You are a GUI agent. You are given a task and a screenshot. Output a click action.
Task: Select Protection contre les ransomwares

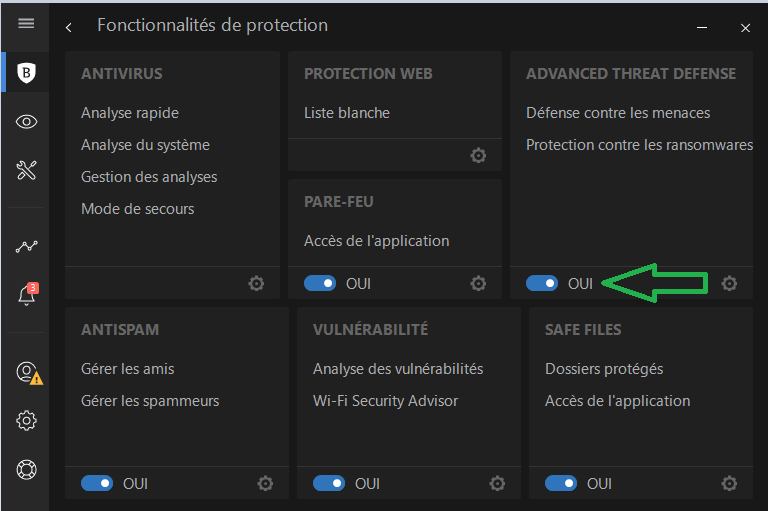coord(639,145)
